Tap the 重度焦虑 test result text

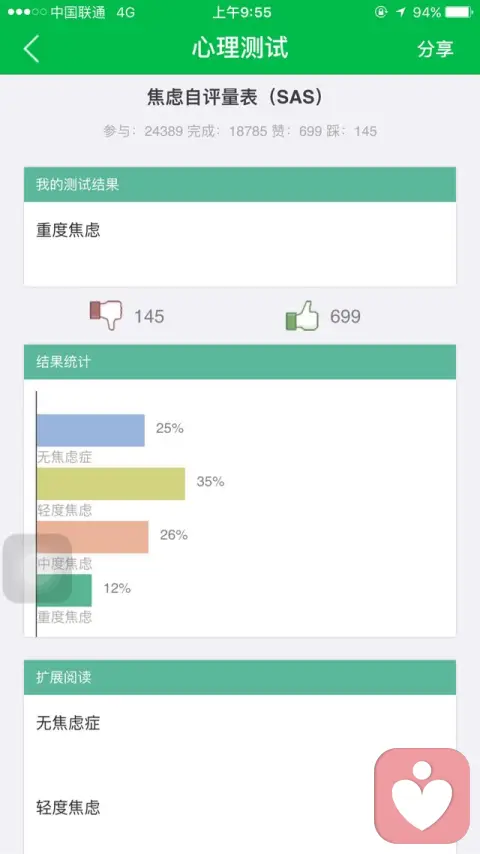pos(68,230)
